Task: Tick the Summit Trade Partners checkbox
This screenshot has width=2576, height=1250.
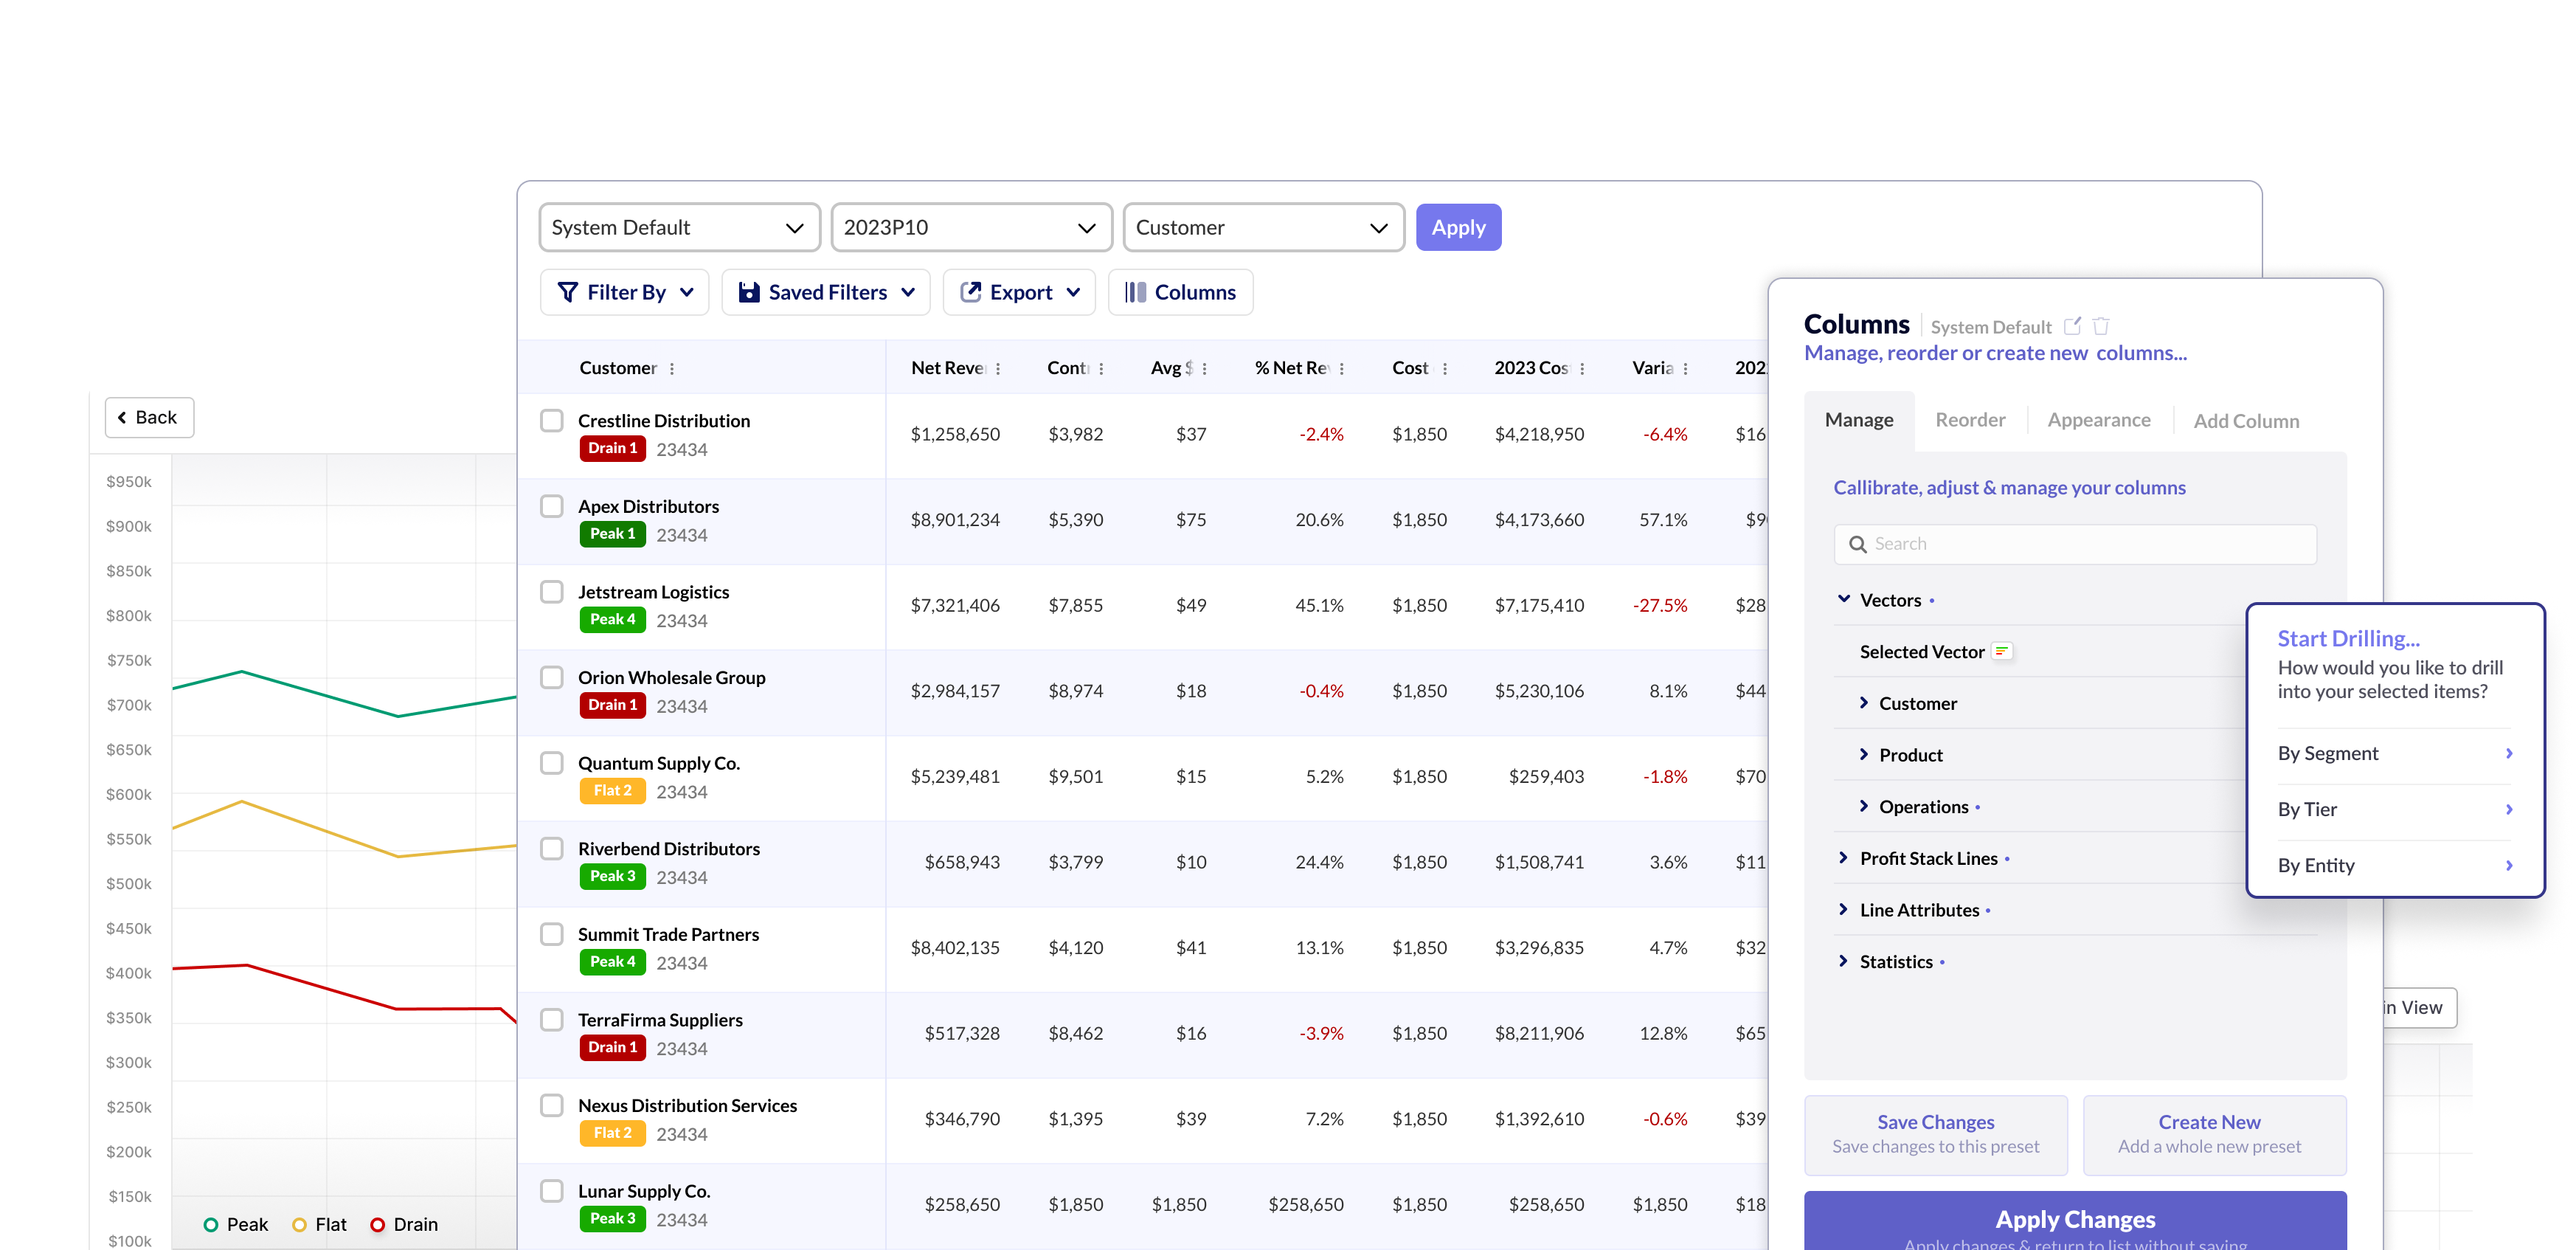Action: 552,933
